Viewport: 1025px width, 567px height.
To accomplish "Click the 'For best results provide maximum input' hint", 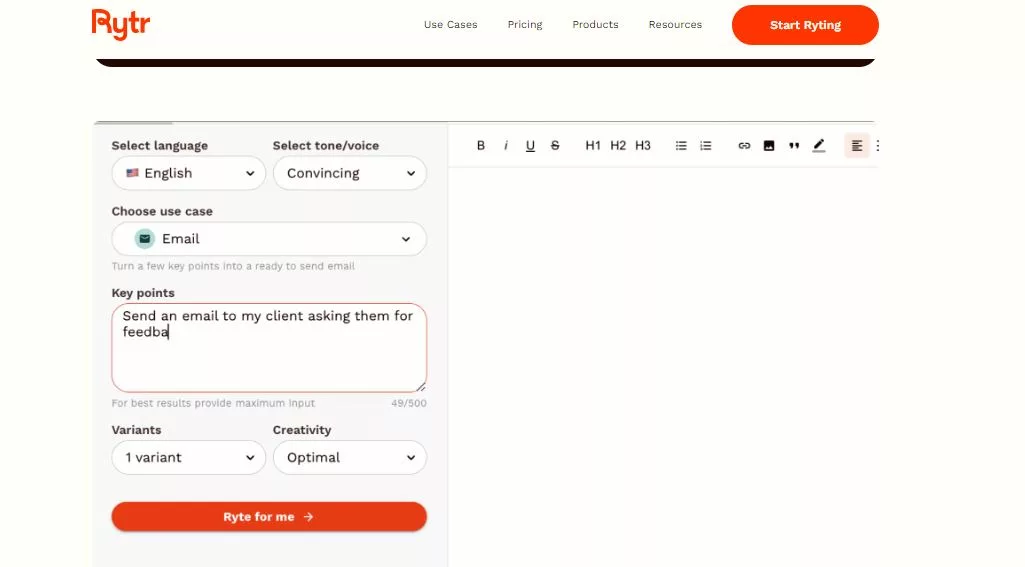I will (213, 404).
